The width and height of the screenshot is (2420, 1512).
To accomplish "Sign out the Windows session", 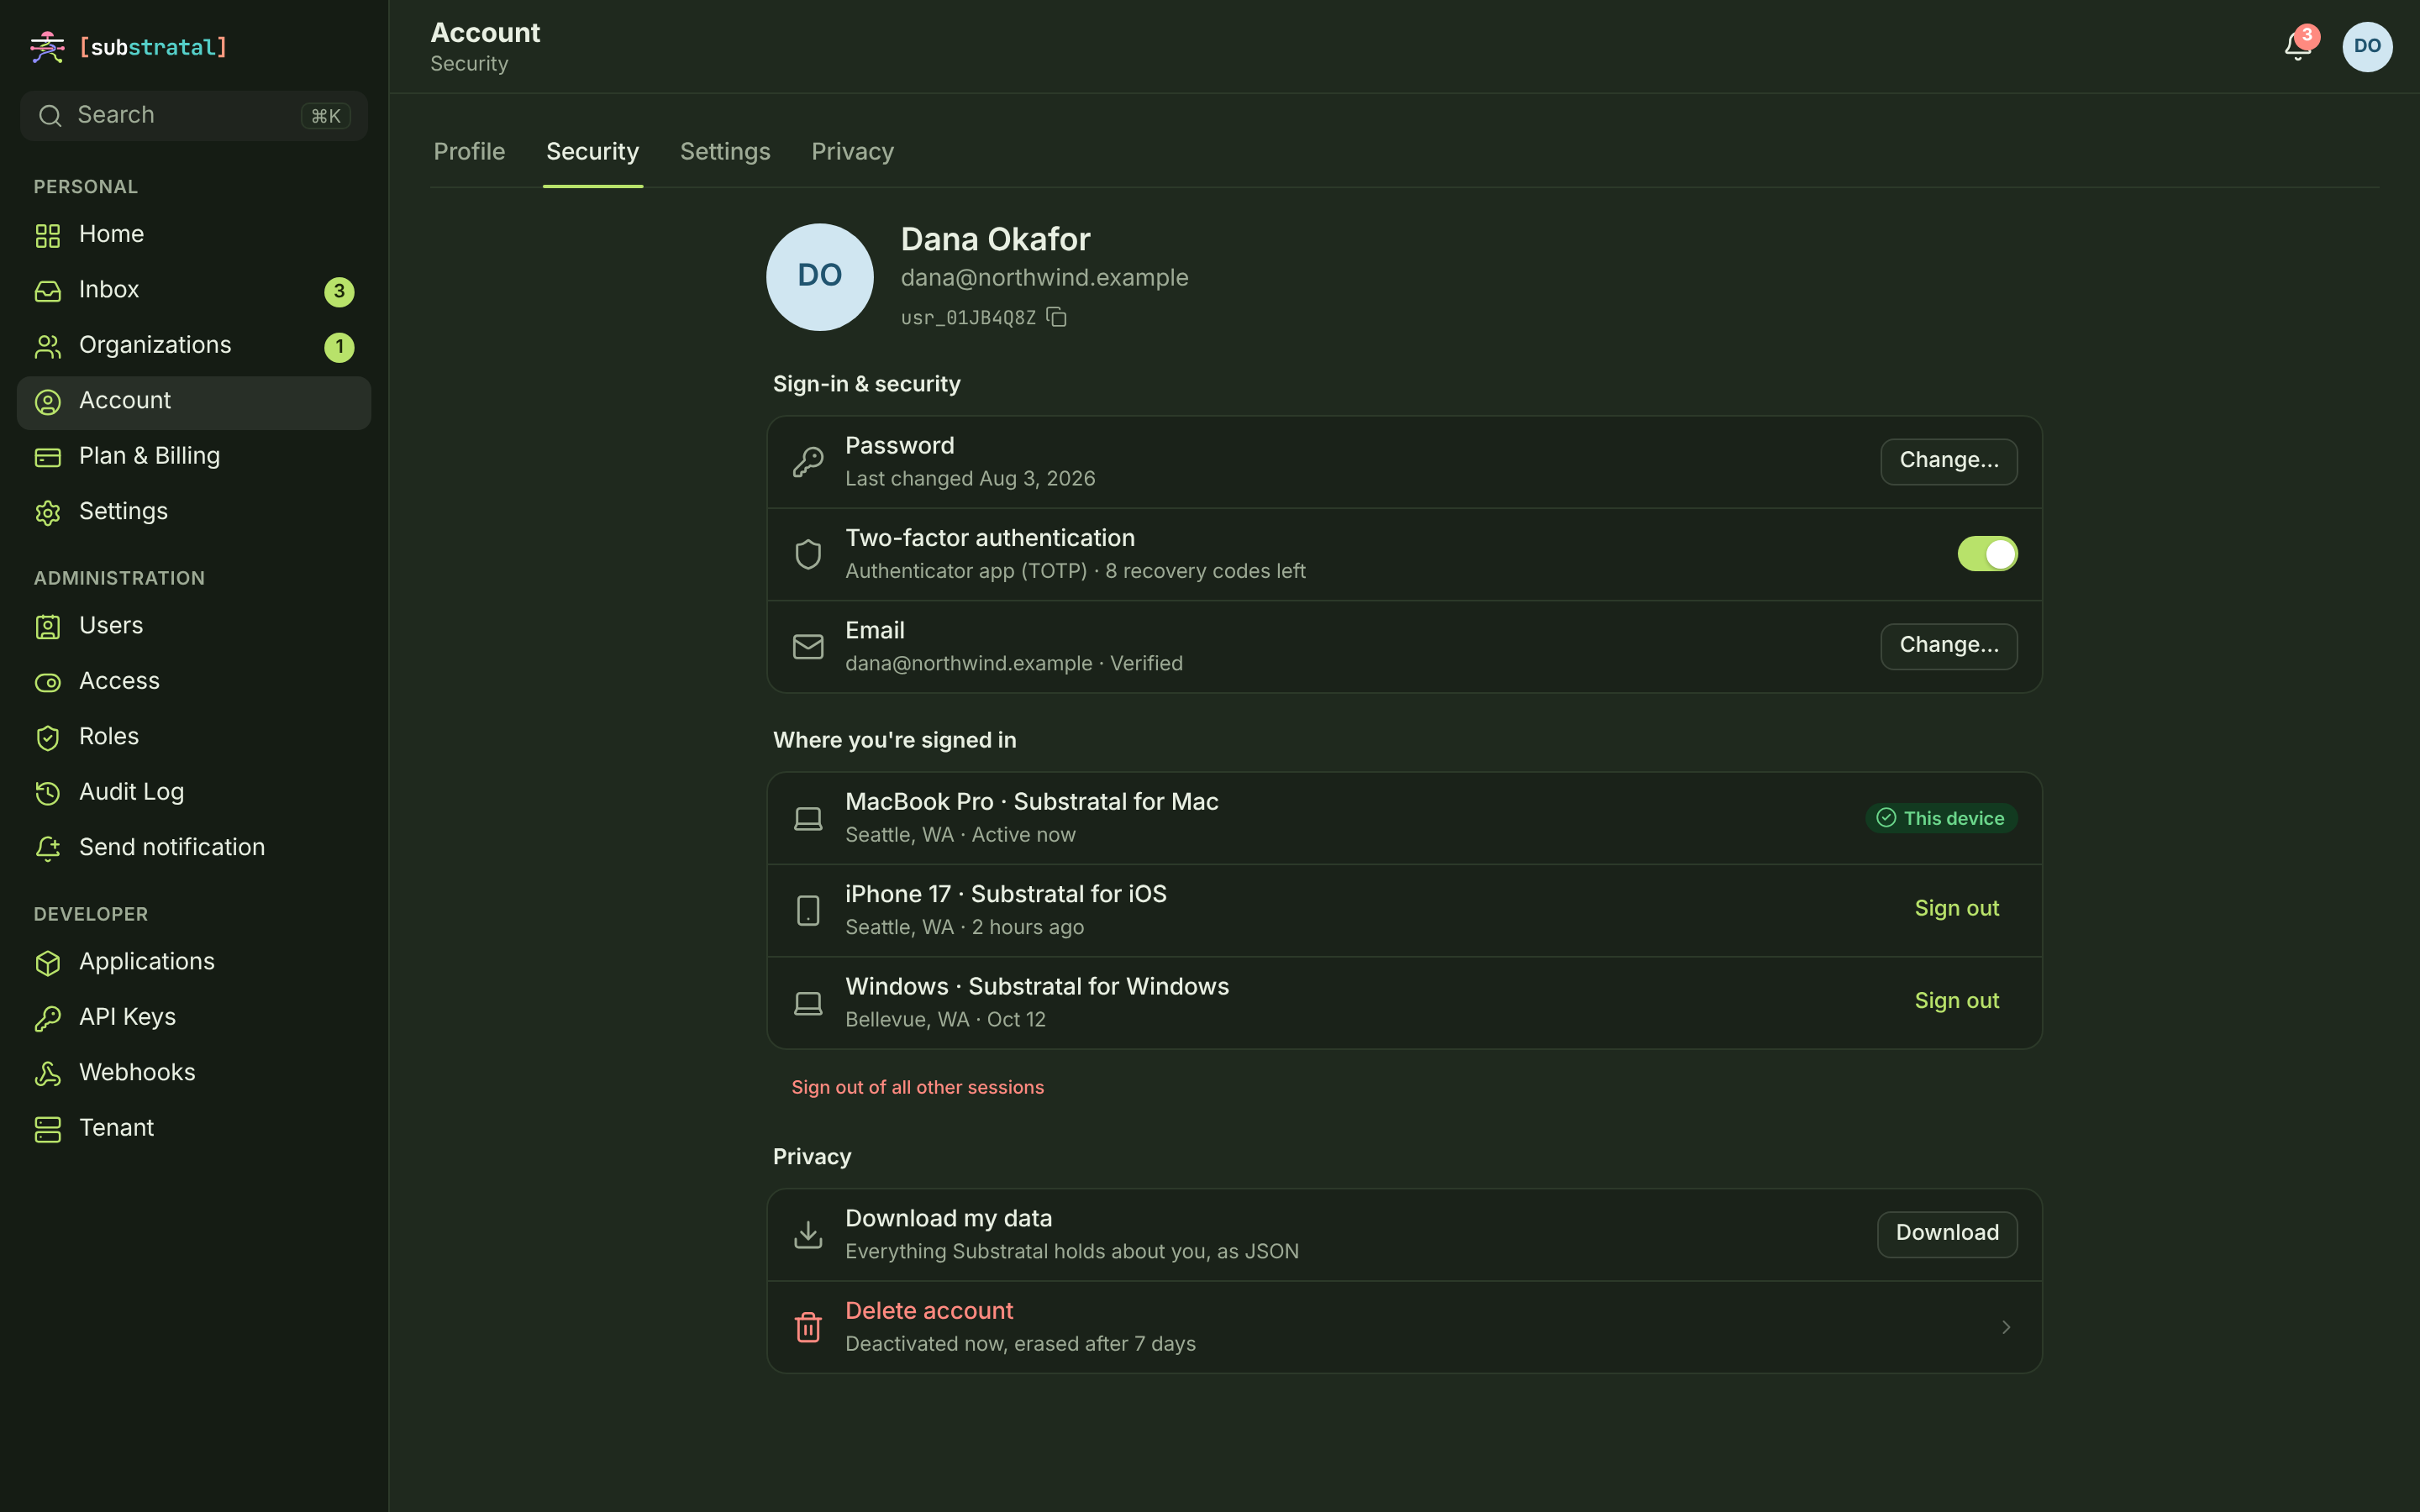I will click(1956, 1001).
